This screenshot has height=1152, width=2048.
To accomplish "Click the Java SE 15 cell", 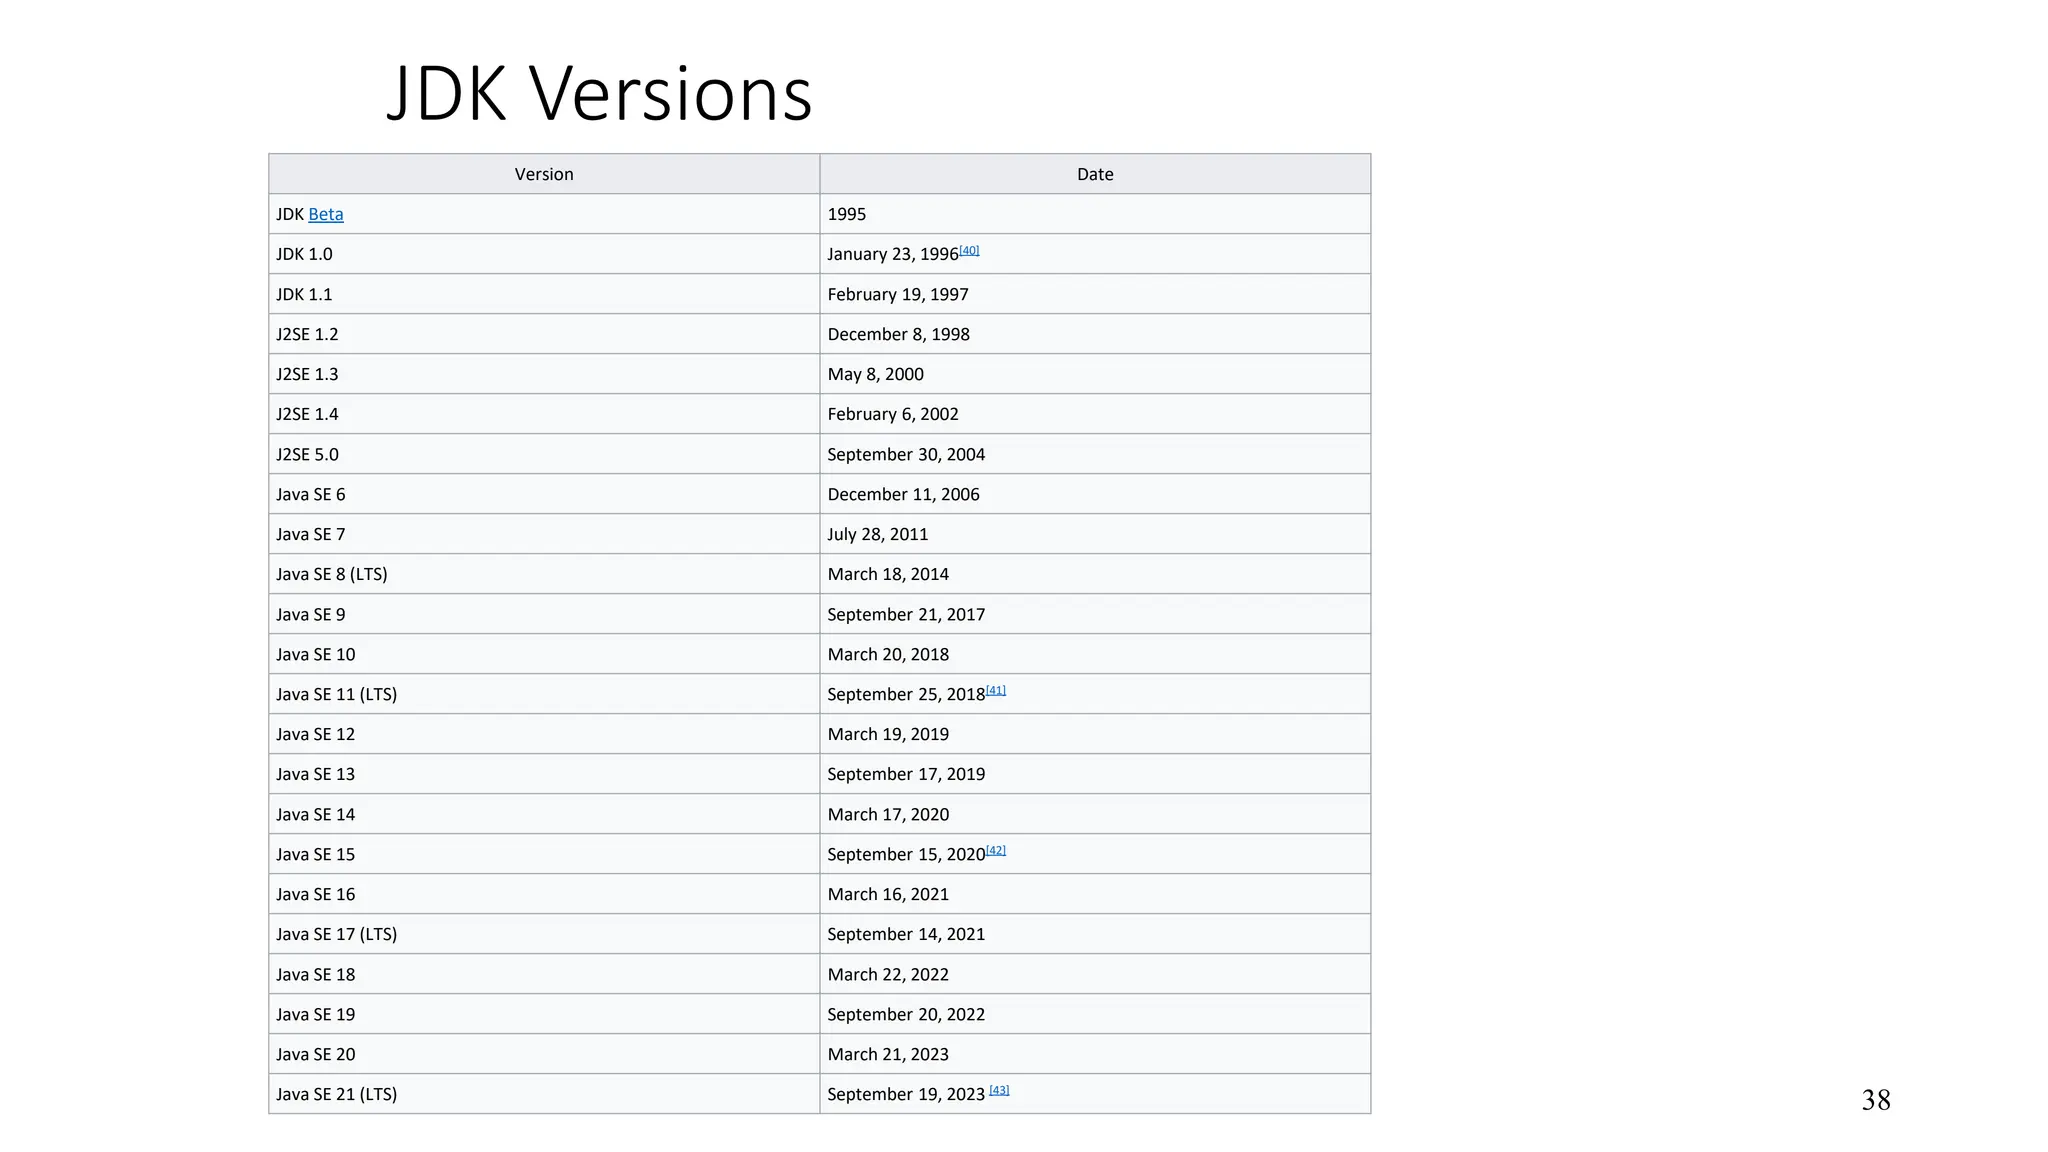I will click(x=544, y=854).
